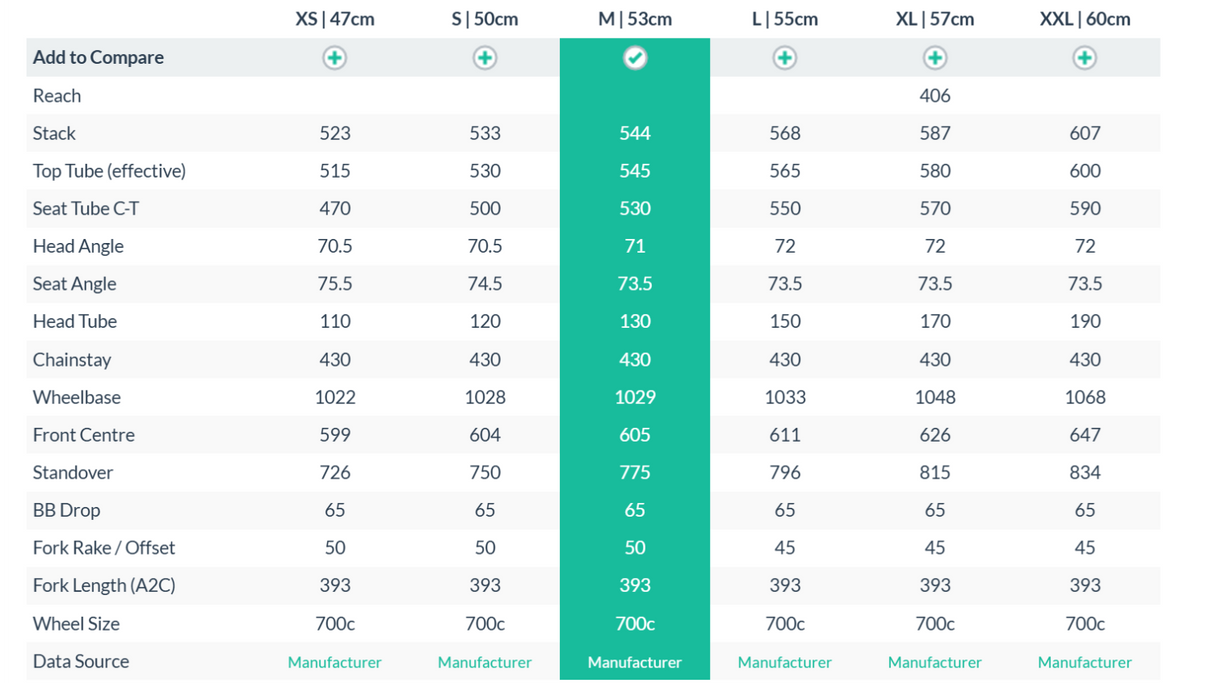The height and width of the screenshot is (683, 1214).
Task: Add S 50cm size to compare
Action: coord(485,58)
